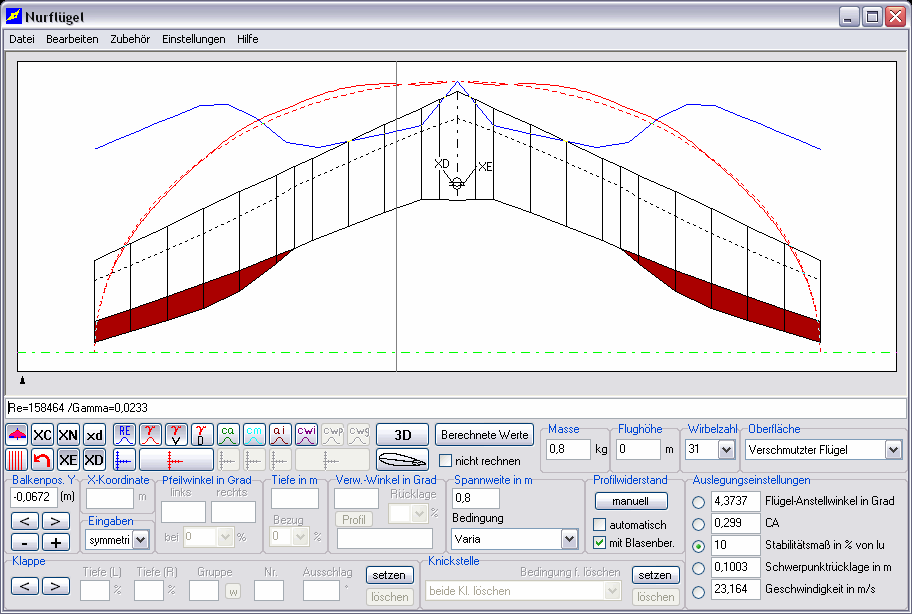912x614 pixels.
Task: Toggle the gamma V curve button
Action: tap(176, 435)
